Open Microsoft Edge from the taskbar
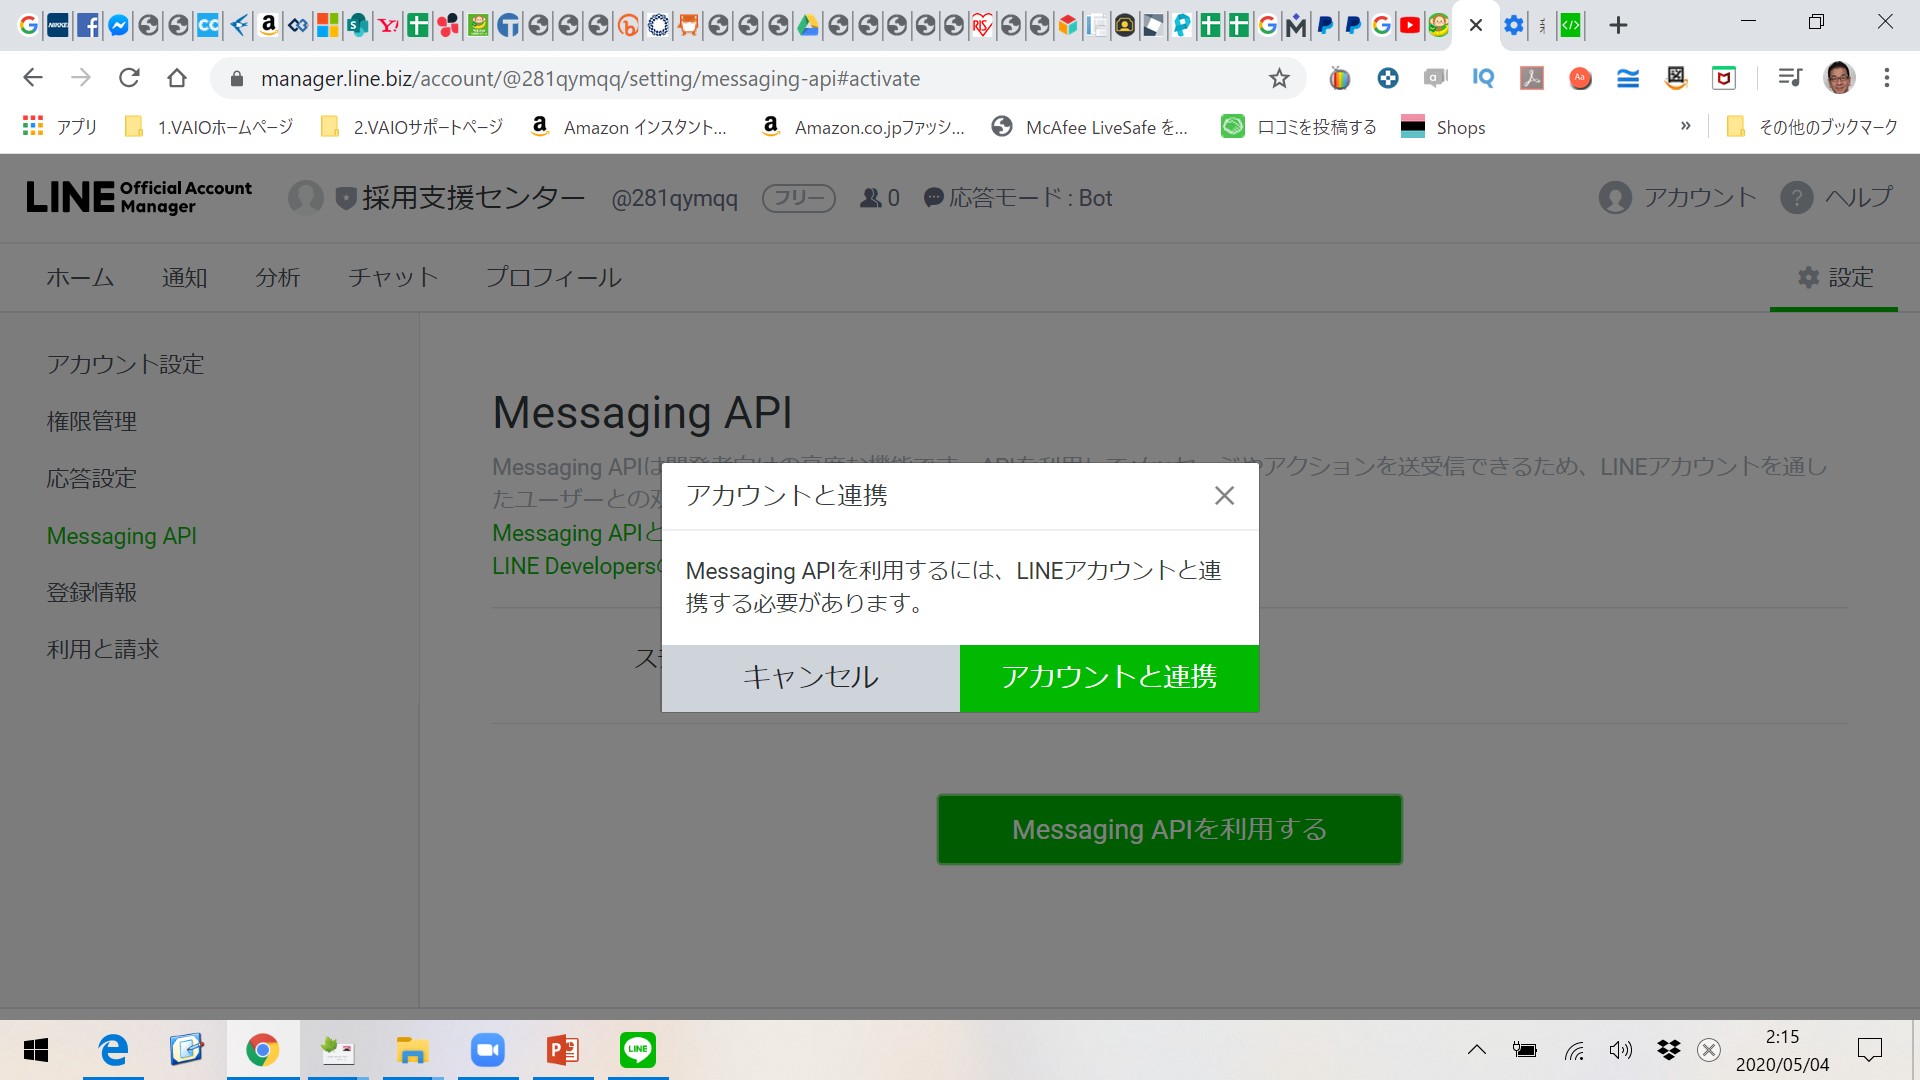The image size is (1920, 1080). [113, 1050]
